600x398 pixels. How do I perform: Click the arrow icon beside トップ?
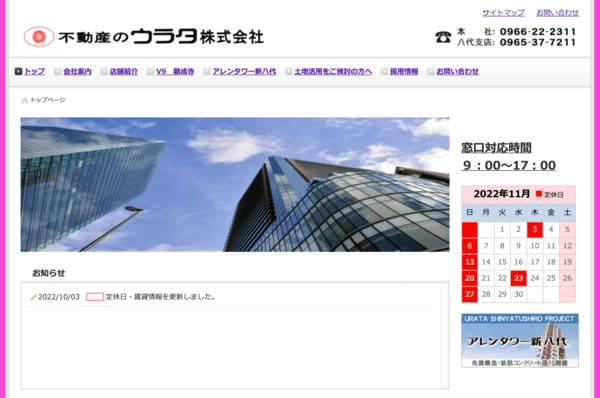pyautogui.click(x=18, y=71)
